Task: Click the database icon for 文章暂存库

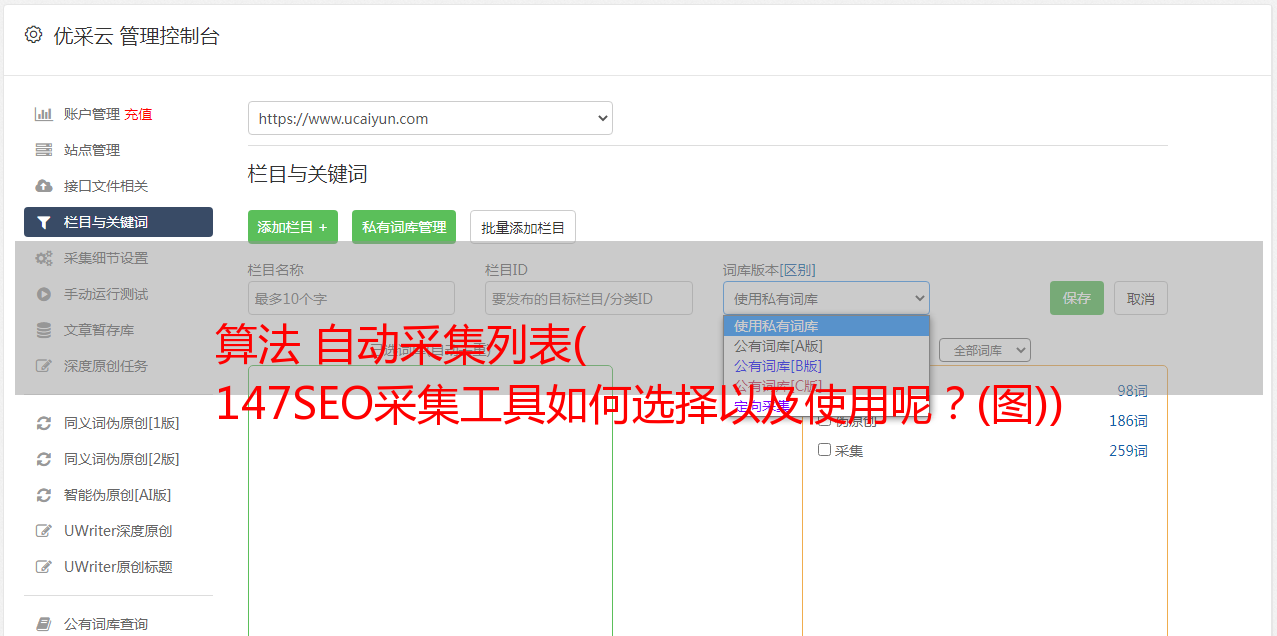Action: 43,330
